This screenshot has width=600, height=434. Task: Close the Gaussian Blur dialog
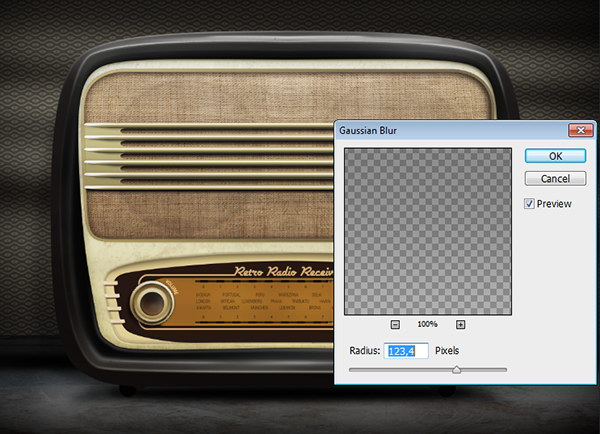(x=580, y=131)
